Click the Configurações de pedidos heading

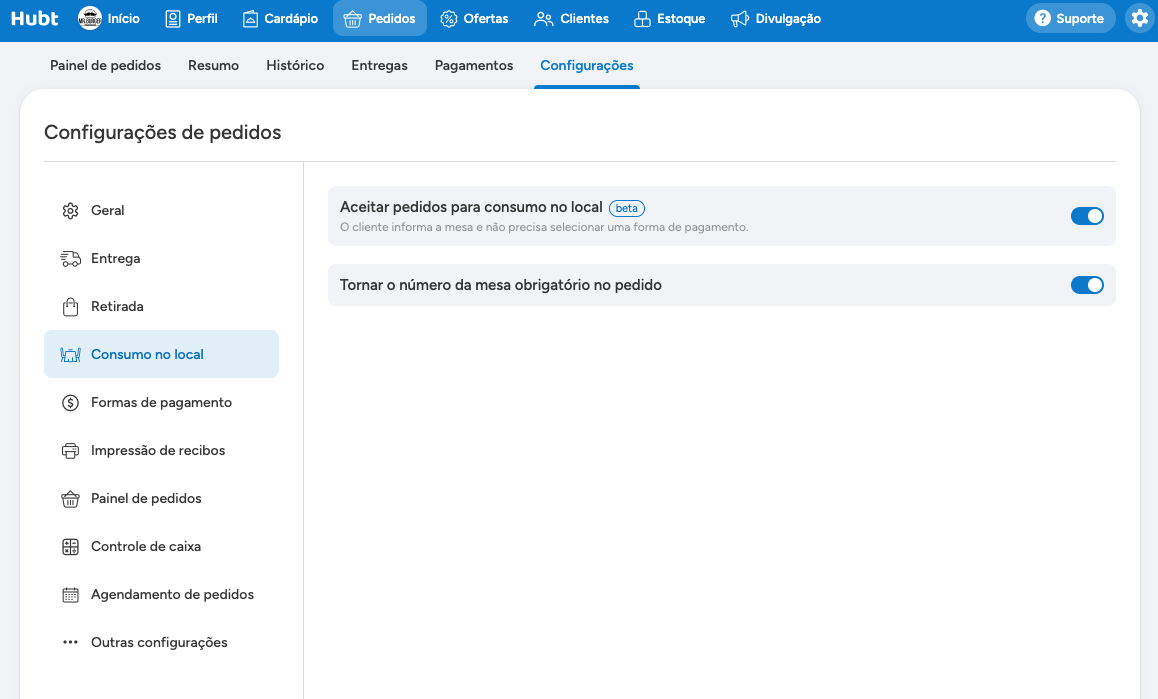click(x=162, y=132)
